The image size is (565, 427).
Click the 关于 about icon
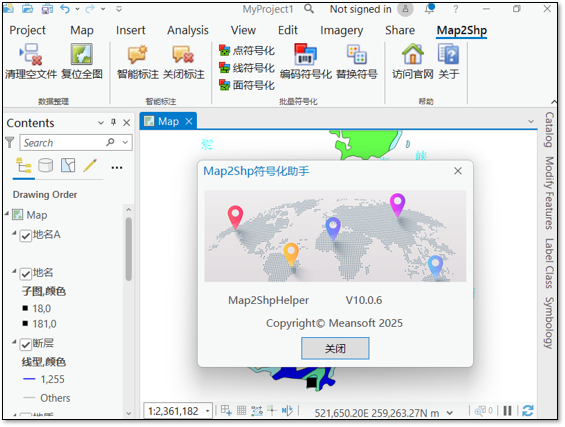click(x=449, y=54)
